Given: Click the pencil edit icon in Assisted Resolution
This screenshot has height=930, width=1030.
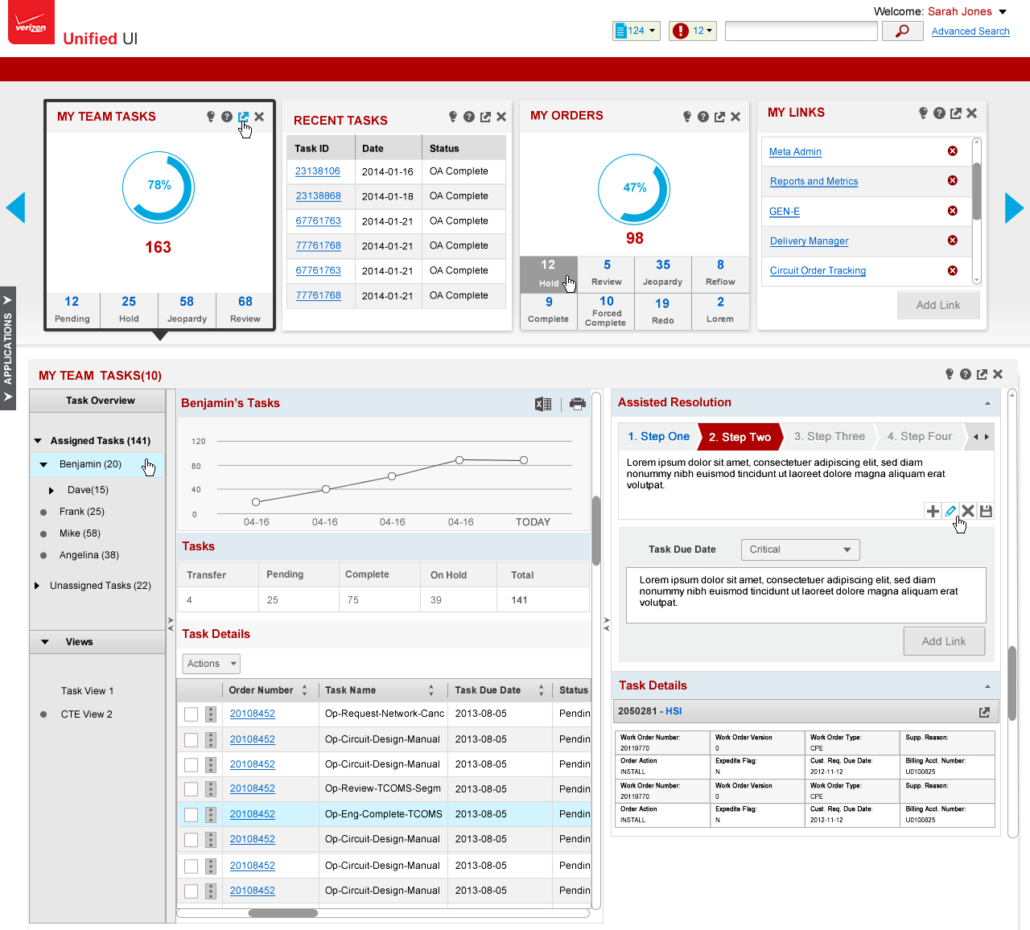Looking at the screenshot, I should tap(951, 511).
